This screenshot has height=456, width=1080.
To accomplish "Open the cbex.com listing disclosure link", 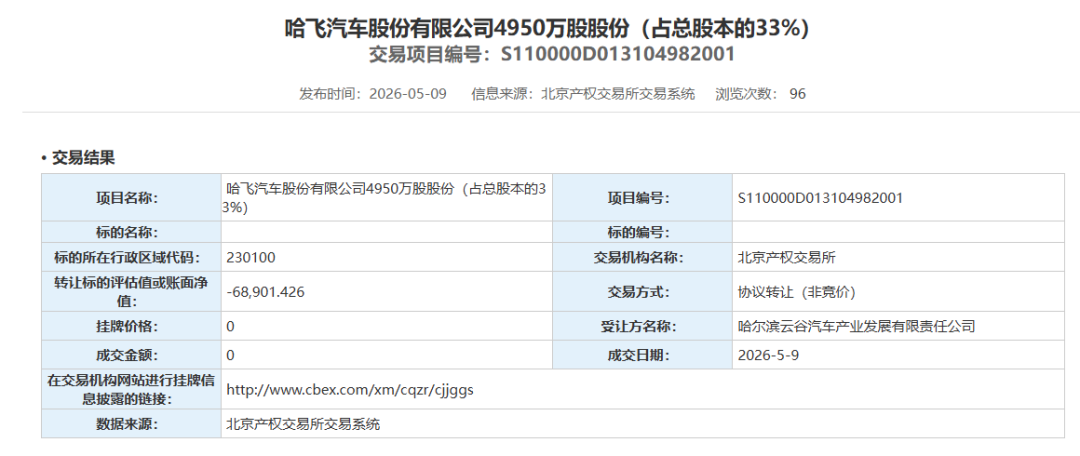I will [350, 390].
